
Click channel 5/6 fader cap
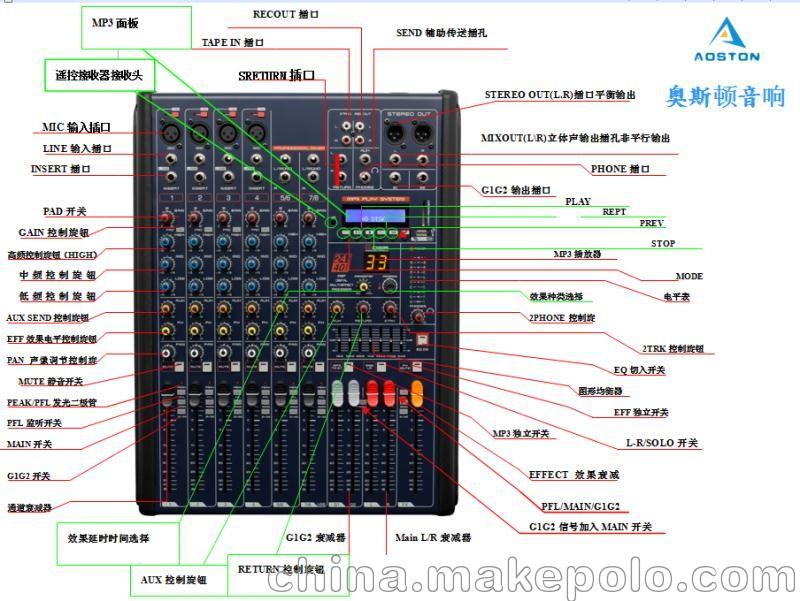280,396
